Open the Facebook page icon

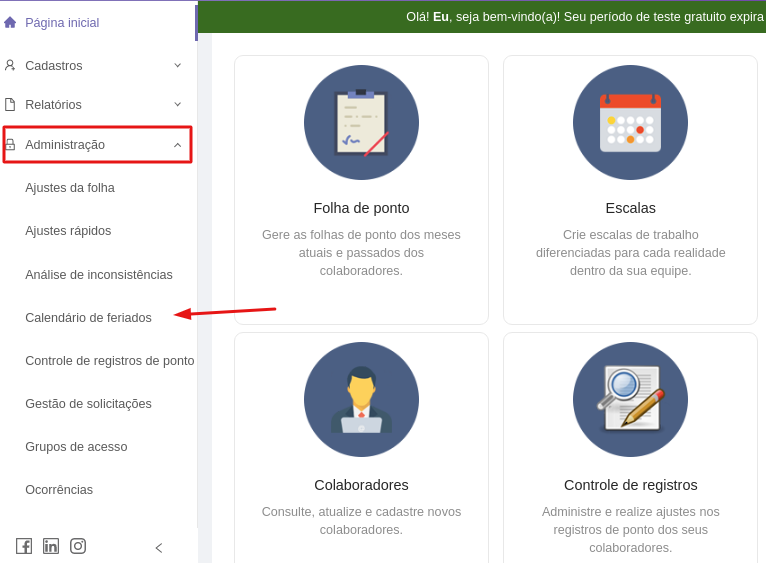pos(24,546)
